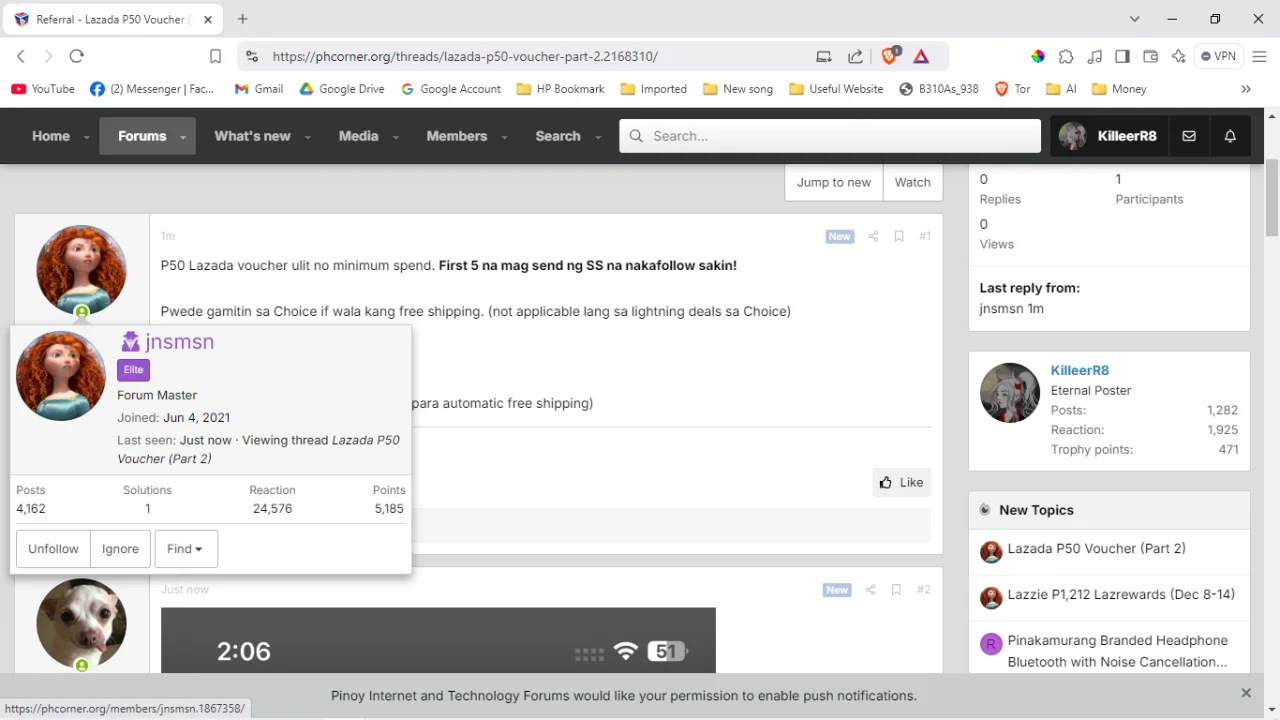Open the KilleerR8 profile link in sidebar
The width and height of the screenshot is (1280, 720).
[1080, 370]
